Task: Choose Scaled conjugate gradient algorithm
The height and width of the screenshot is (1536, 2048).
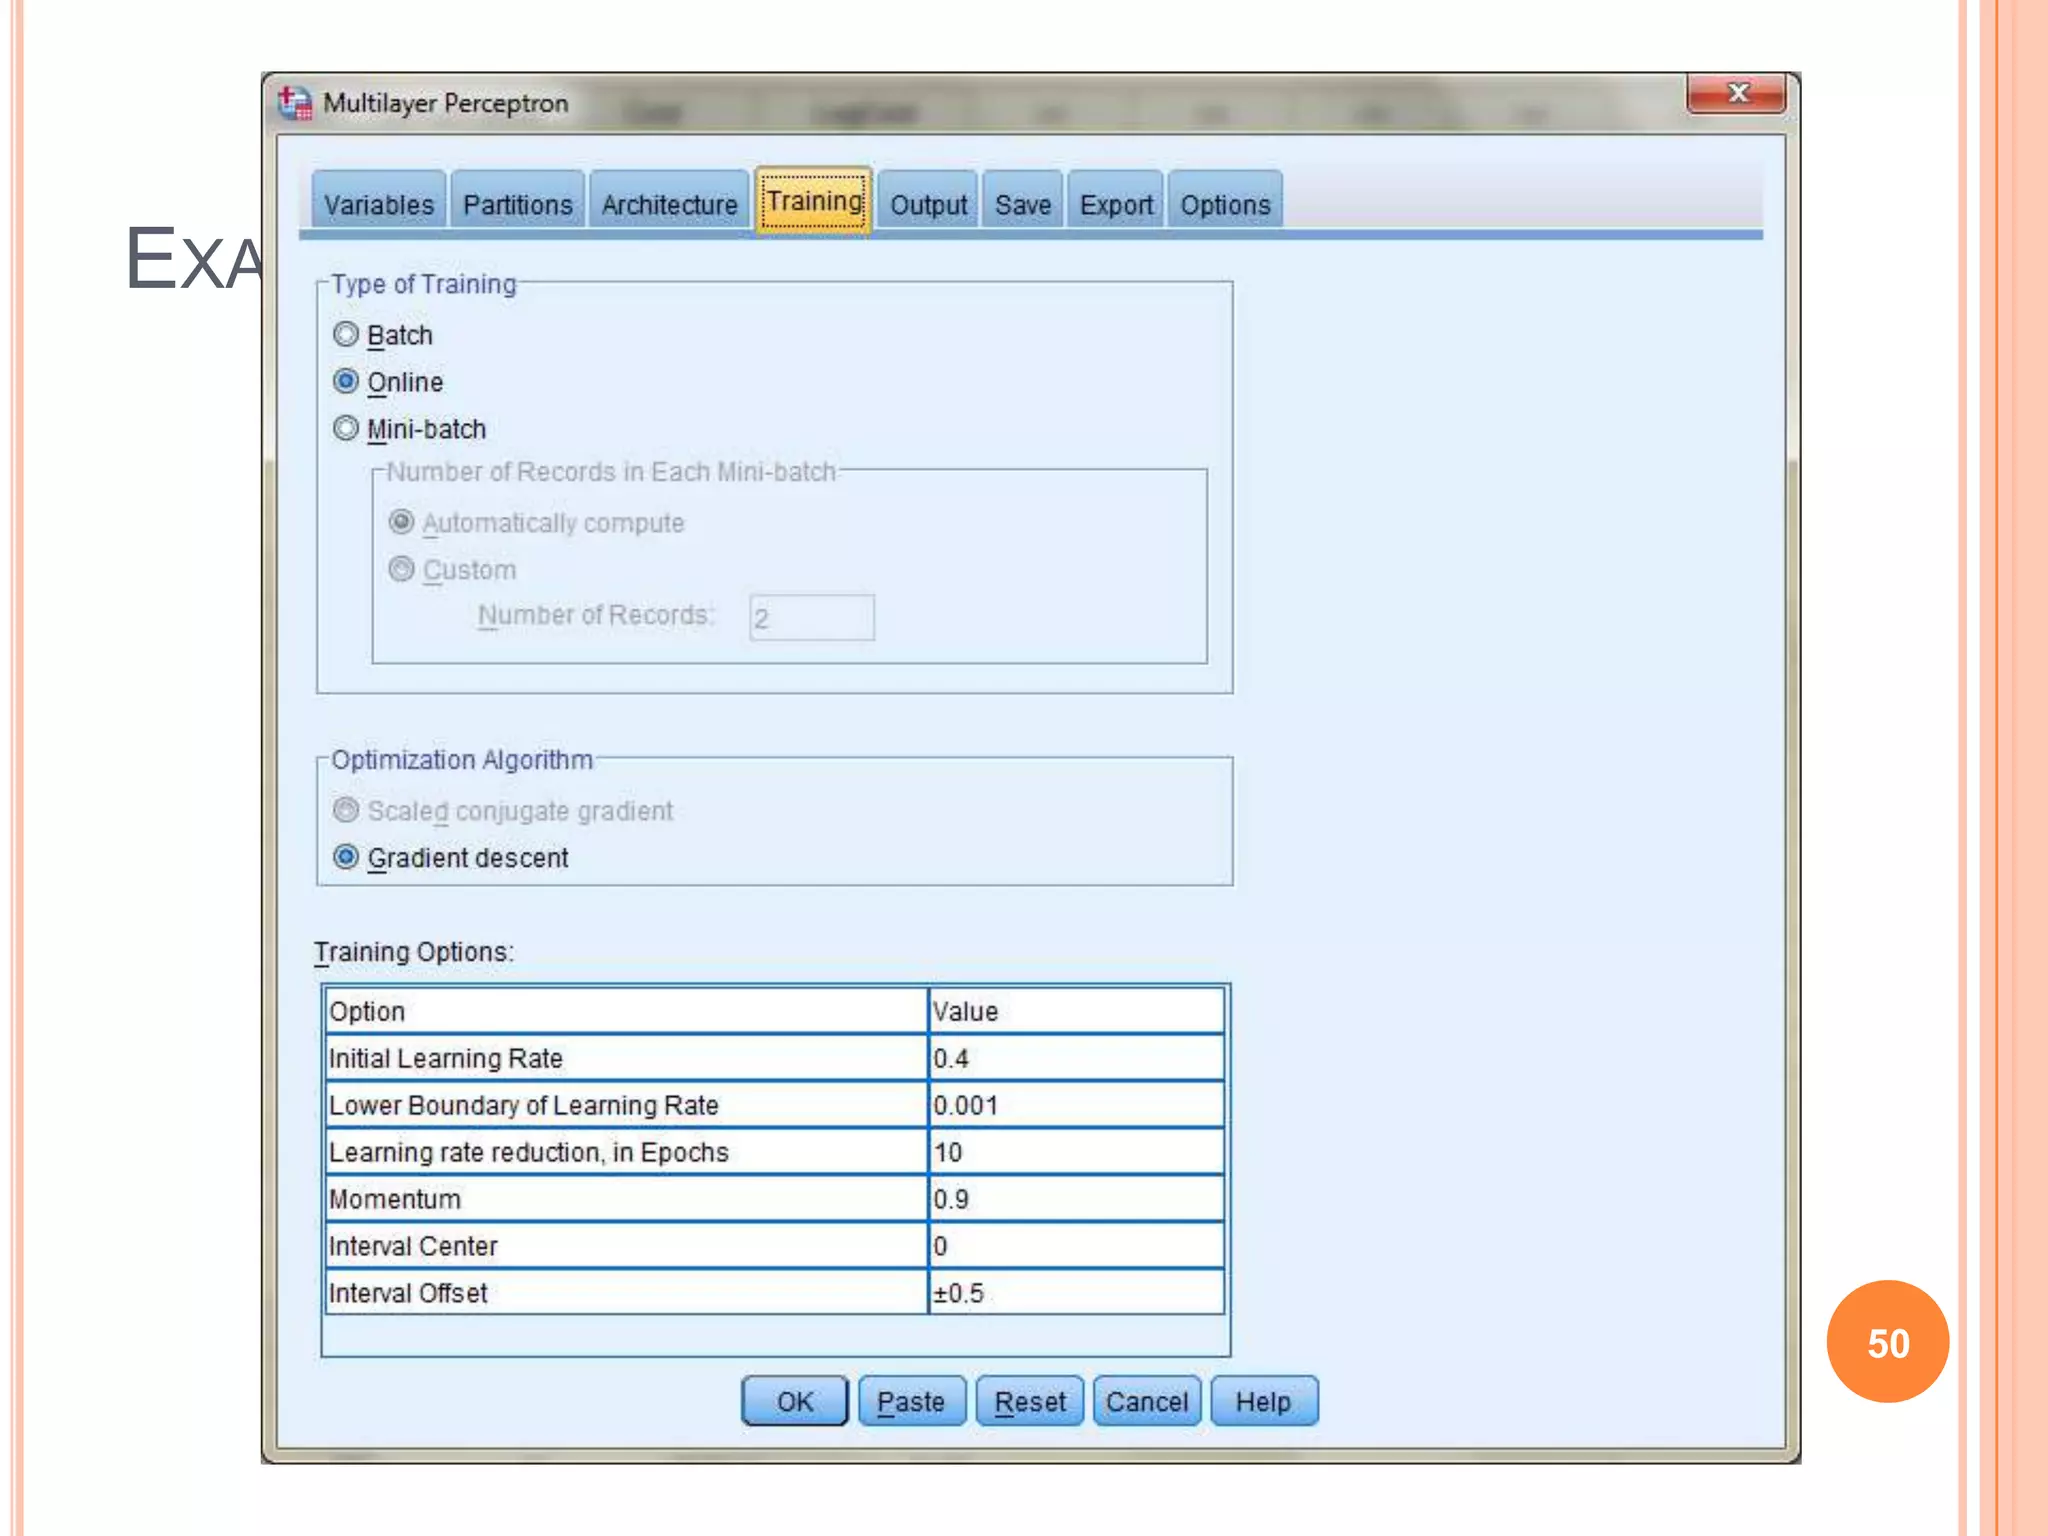Action: tap(346, 809)
